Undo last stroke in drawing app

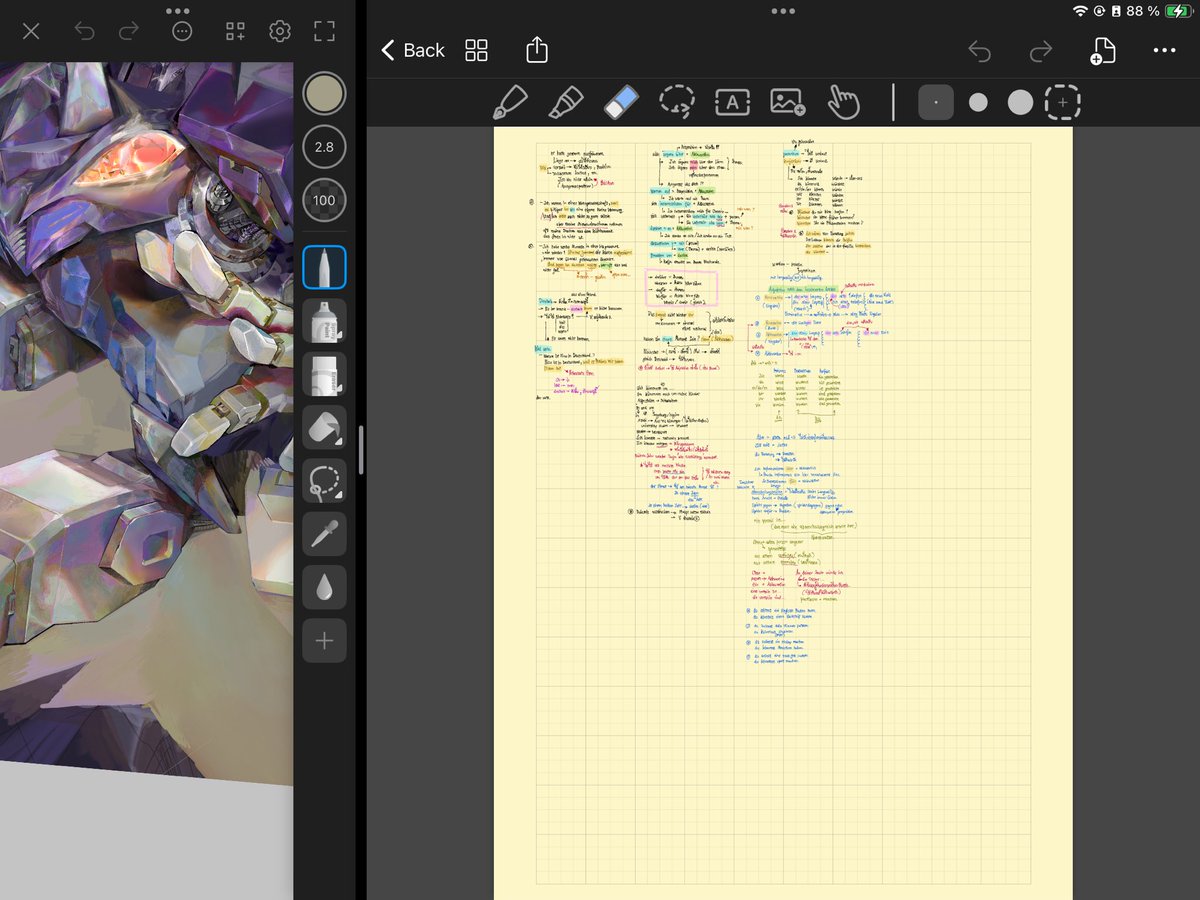pos(84,32)
